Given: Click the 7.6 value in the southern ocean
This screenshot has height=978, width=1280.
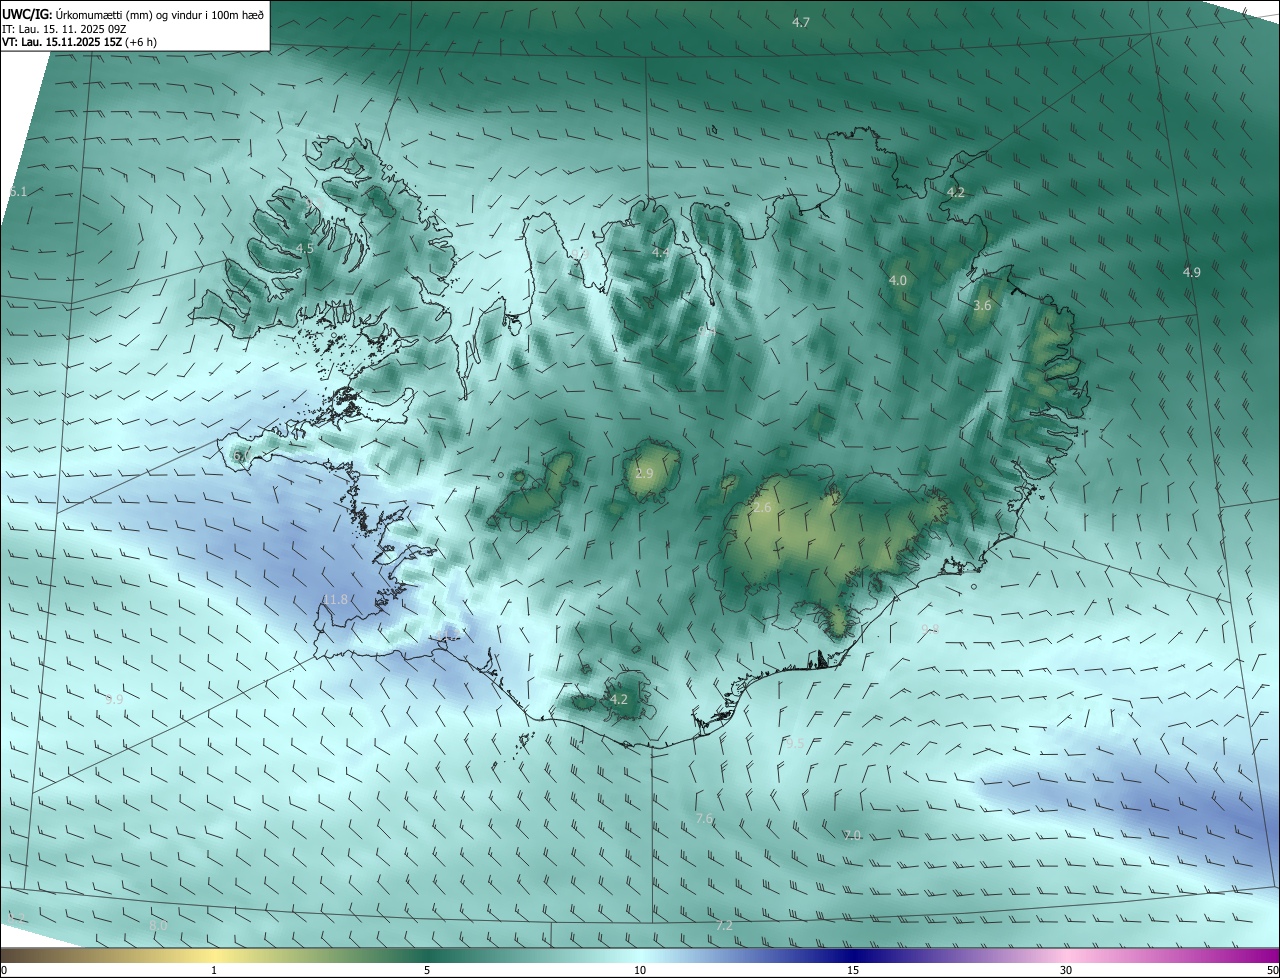Looking at the screenshot, I should [705, 818].
